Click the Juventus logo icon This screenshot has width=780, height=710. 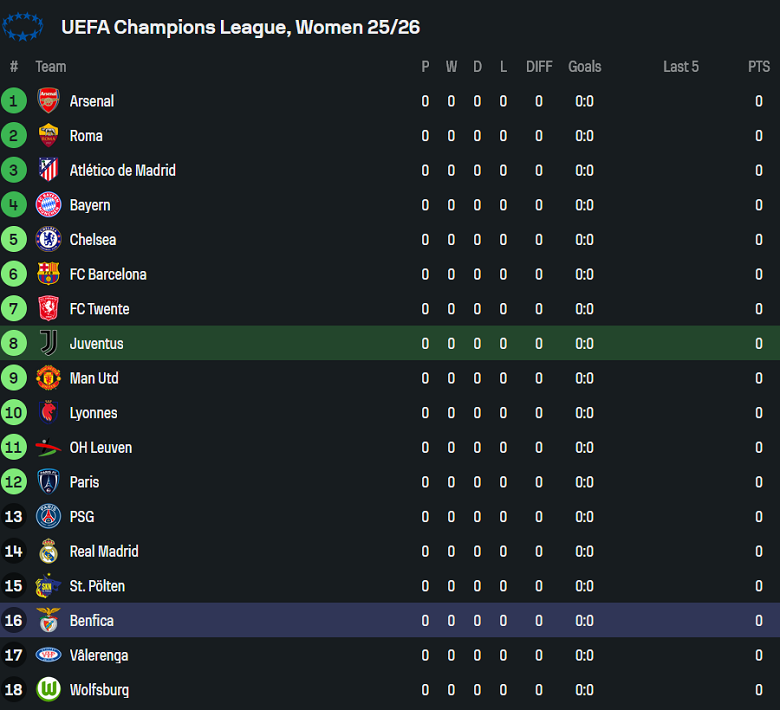point(48,343)
